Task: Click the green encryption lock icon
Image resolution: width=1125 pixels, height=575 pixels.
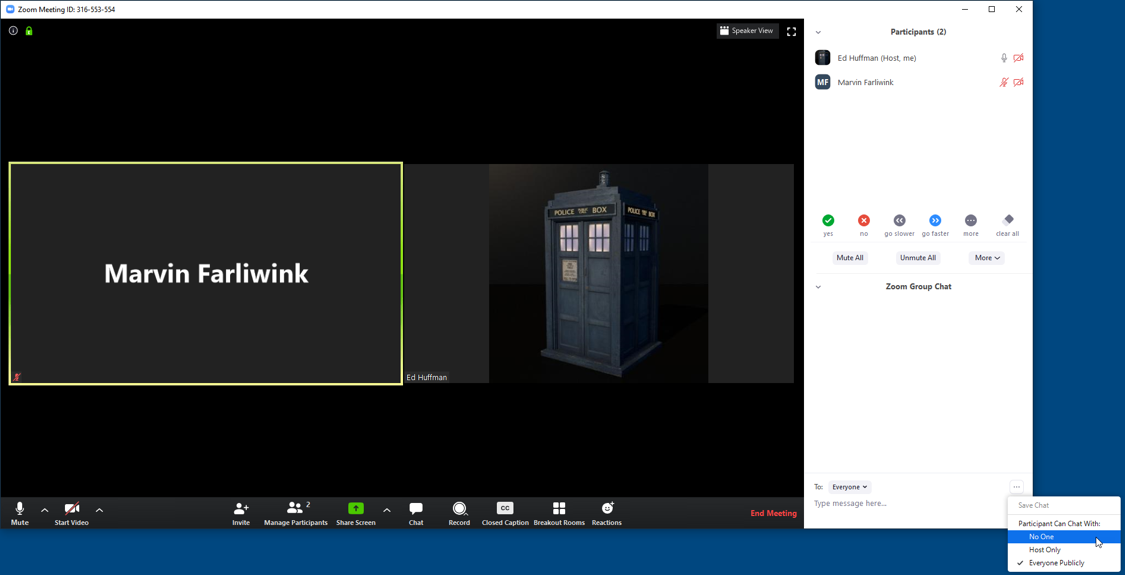Action: coord(29,31)
